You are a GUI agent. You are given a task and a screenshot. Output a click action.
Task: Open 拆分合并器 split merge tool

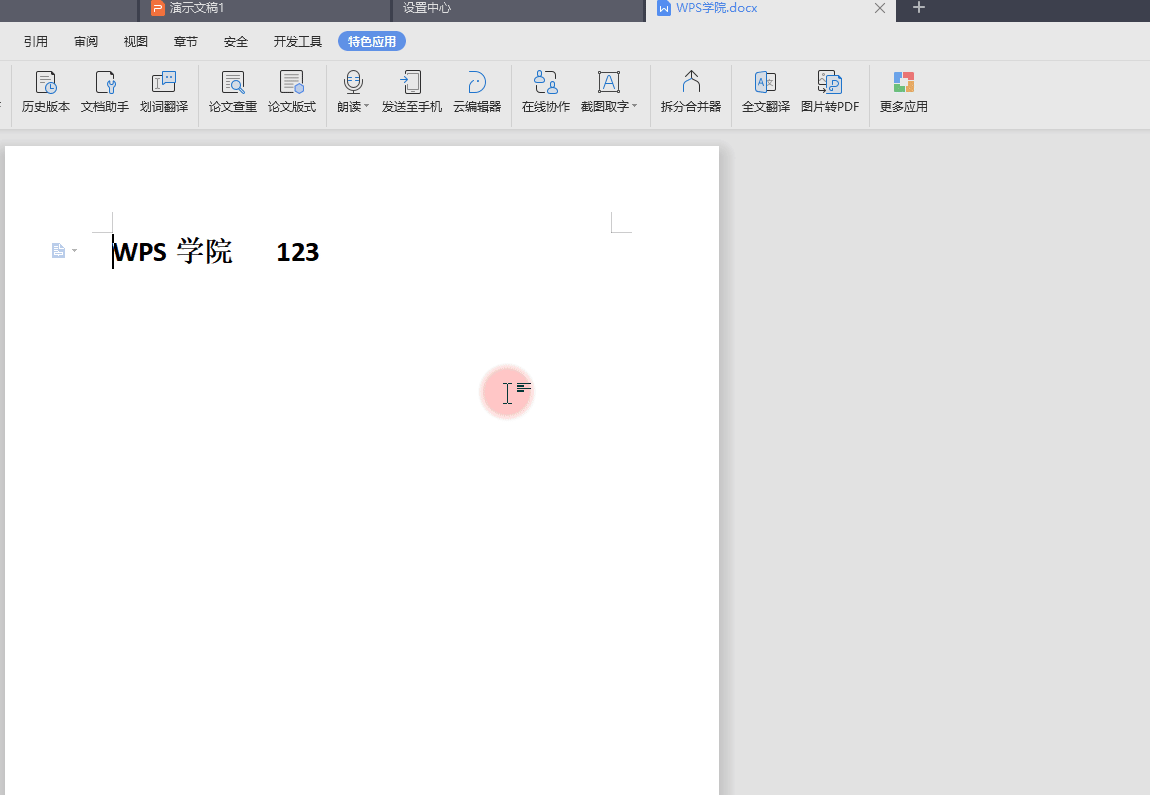point(691,92)
